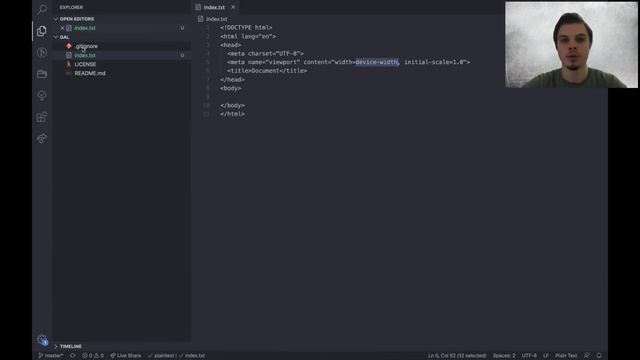The image size is (640, 360).
Task: Open the Explorer view icon
Action: click(x=42, y=31)
